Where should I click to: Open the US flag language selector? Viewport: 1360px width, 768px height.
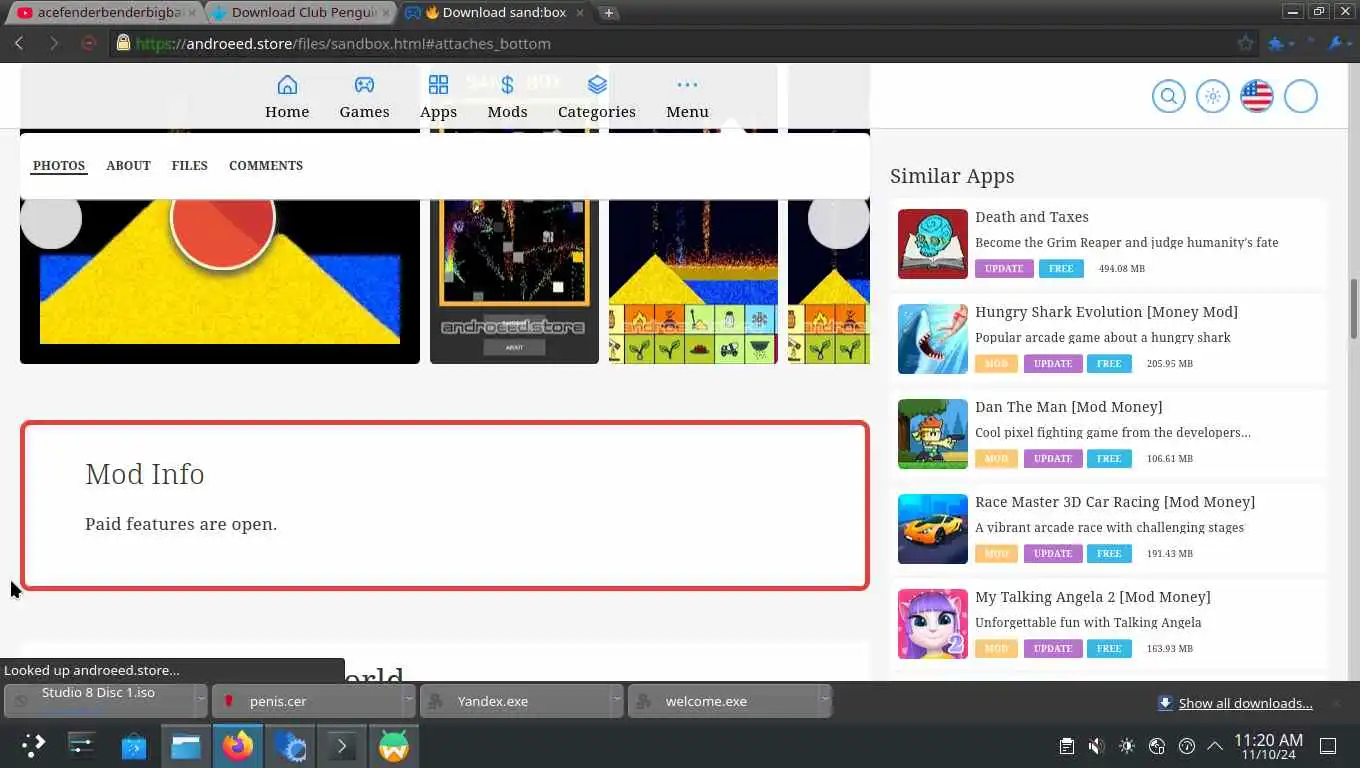point(1256,96)
